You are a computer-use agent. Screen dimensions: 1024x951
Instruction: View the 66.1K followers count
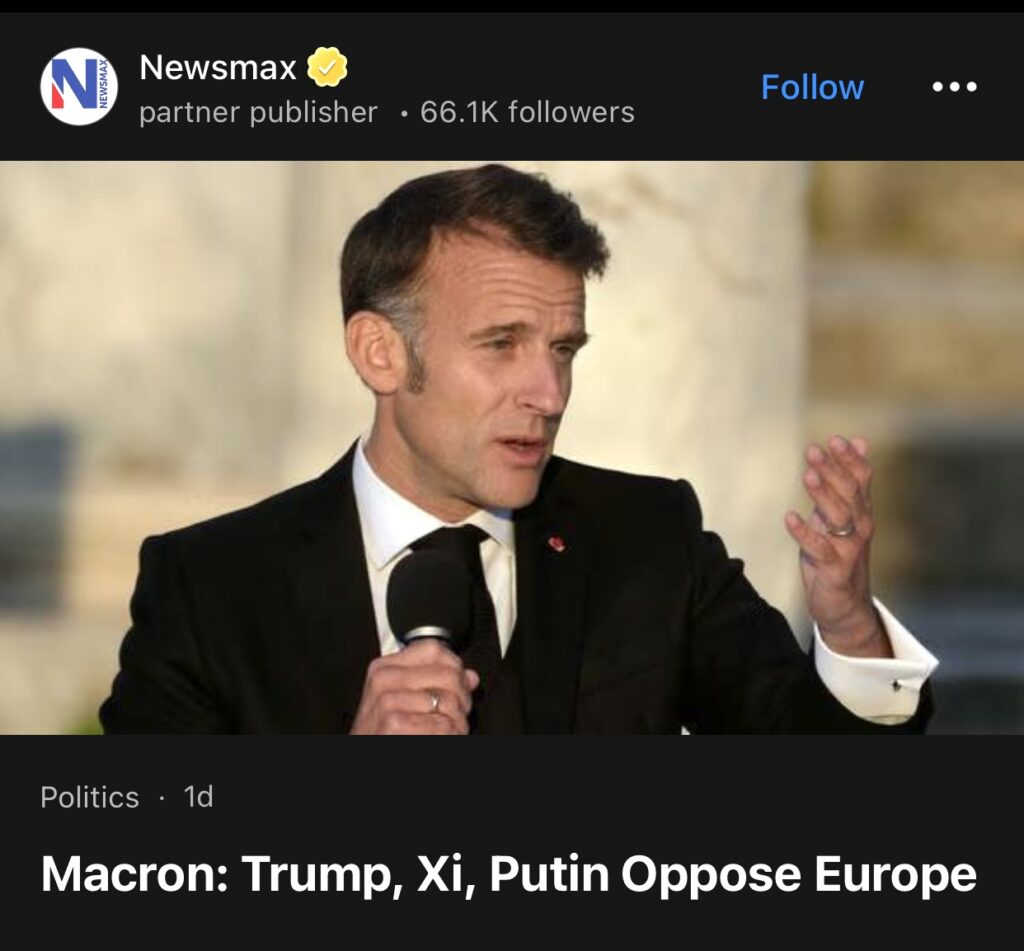pyautogui.click(x=527, y=112)
